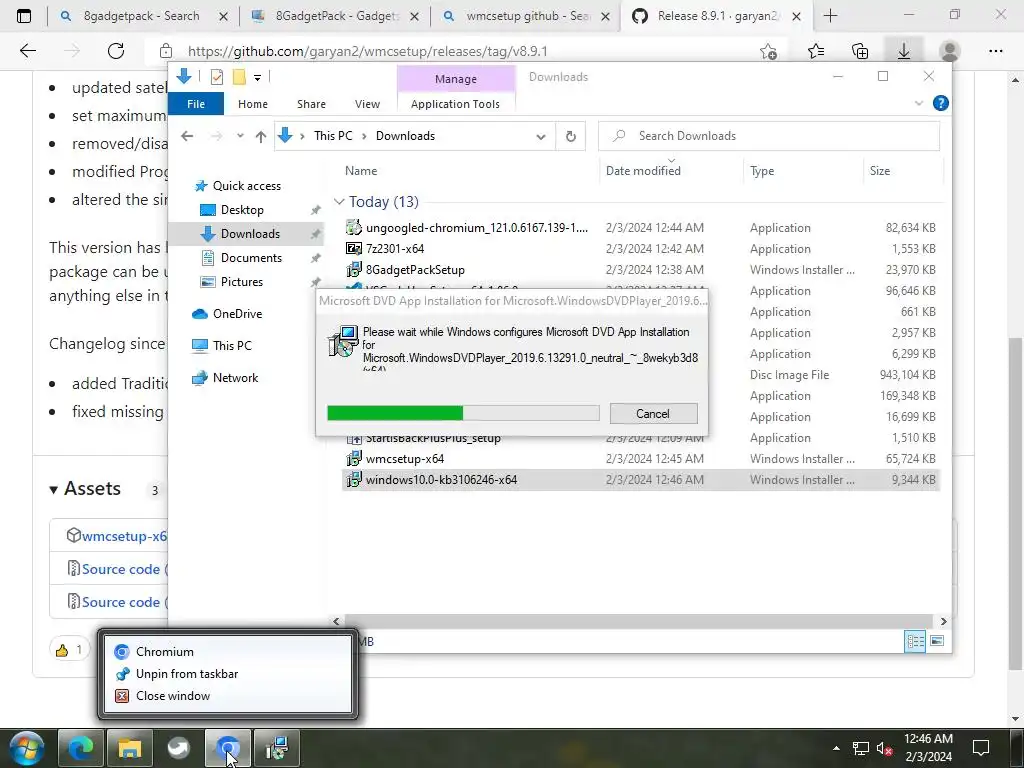Select OneDrive in the navigation pane
The image size is (1024, 768).
coord(237,314)
